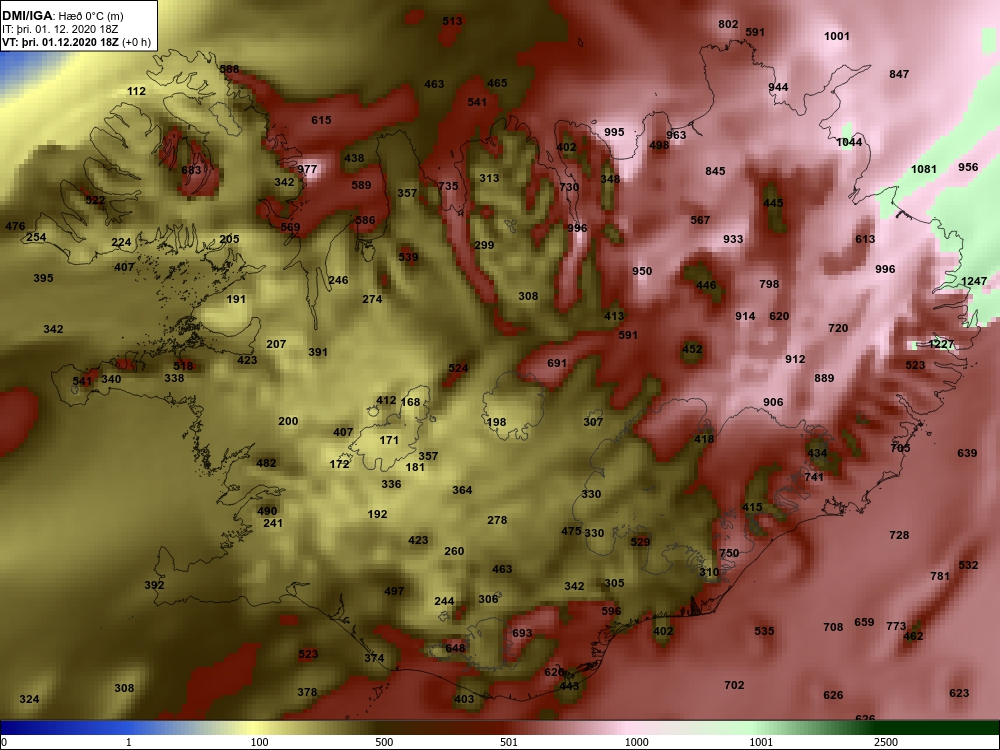
Task: Click the map value 476
Action: 15,226
